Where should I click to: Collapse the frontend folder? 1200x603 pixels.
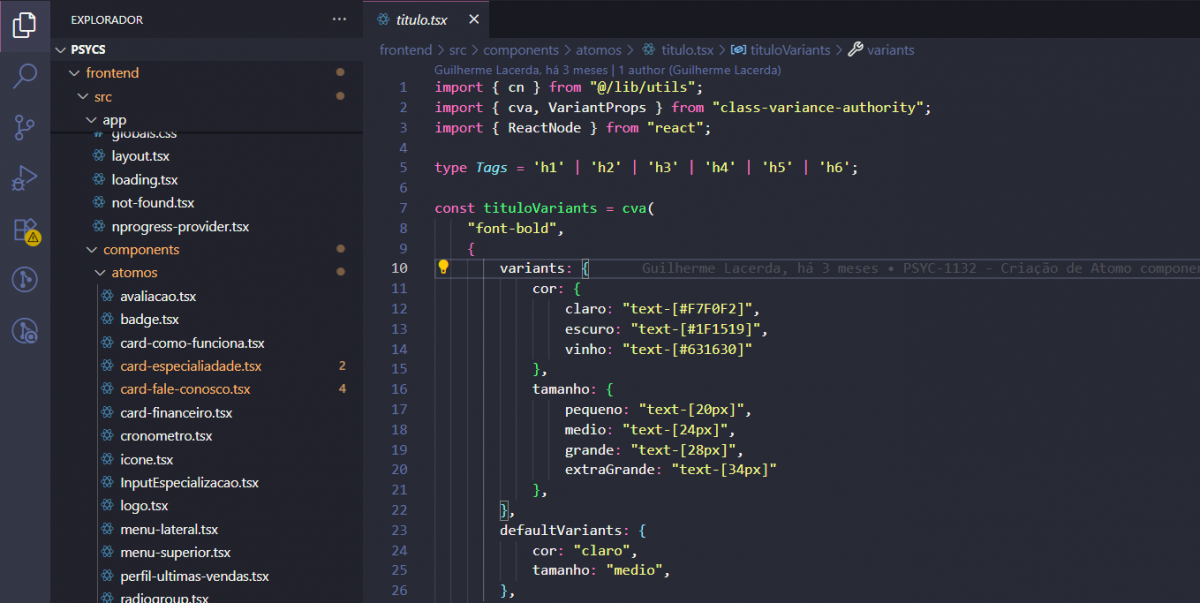click(112, 73)
